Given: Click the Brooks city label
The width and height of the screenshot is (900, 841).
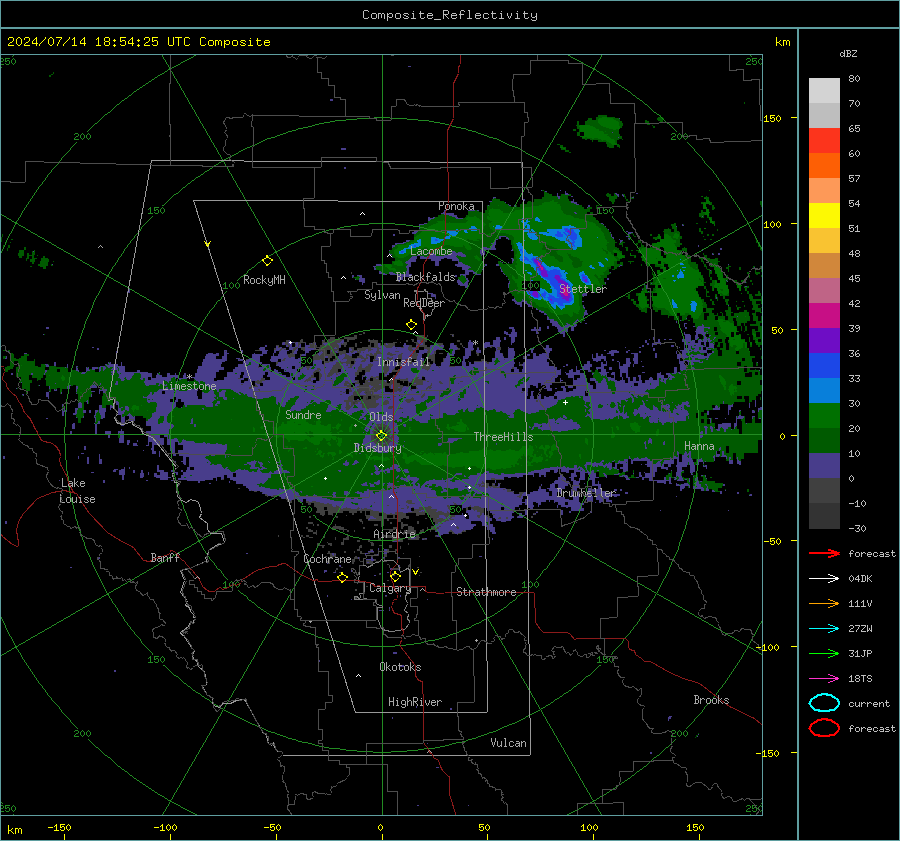Looking at the screenshot, I should [x=711, y=700].
